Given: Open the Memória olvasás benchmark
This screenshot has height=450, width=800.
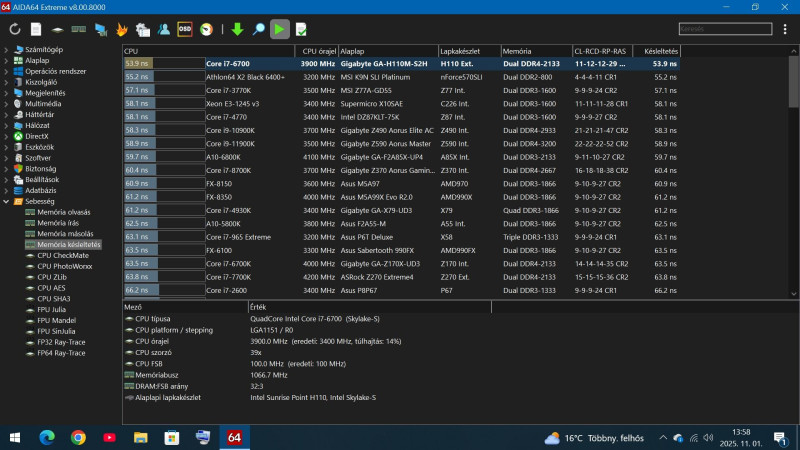Looking at the screenshot, I should (x=63, y=212).
